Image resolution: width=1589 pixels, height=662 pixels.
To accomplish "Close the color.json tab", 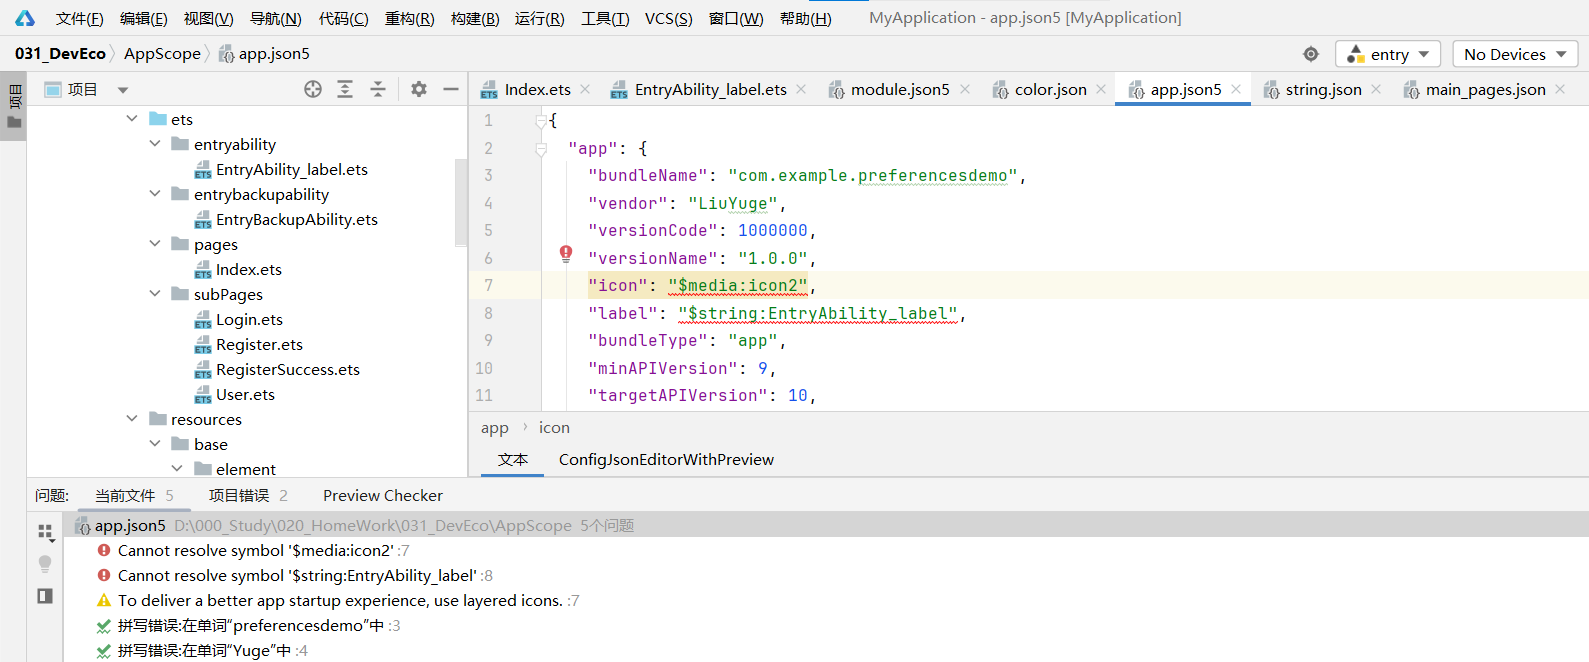I will (1101, 89).
